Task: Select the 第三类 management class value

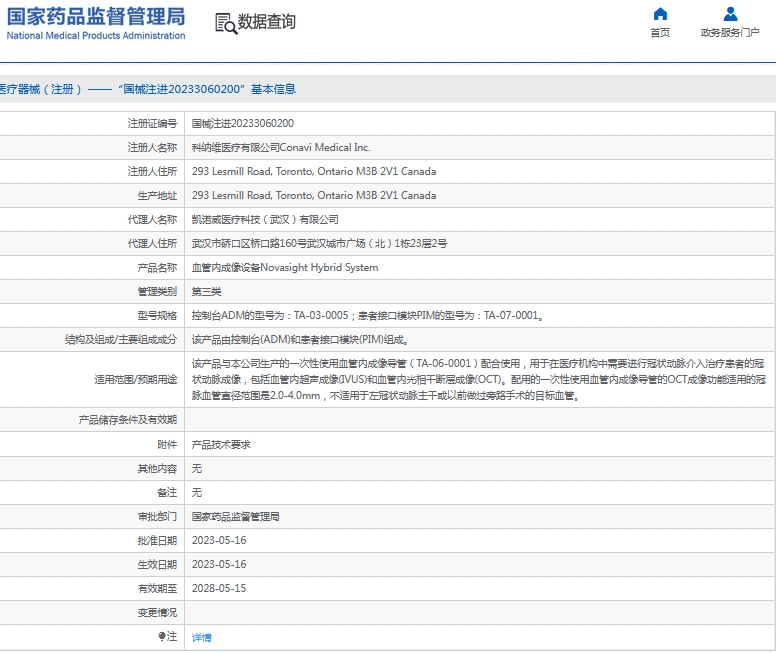Action: (x=206, y=292)
